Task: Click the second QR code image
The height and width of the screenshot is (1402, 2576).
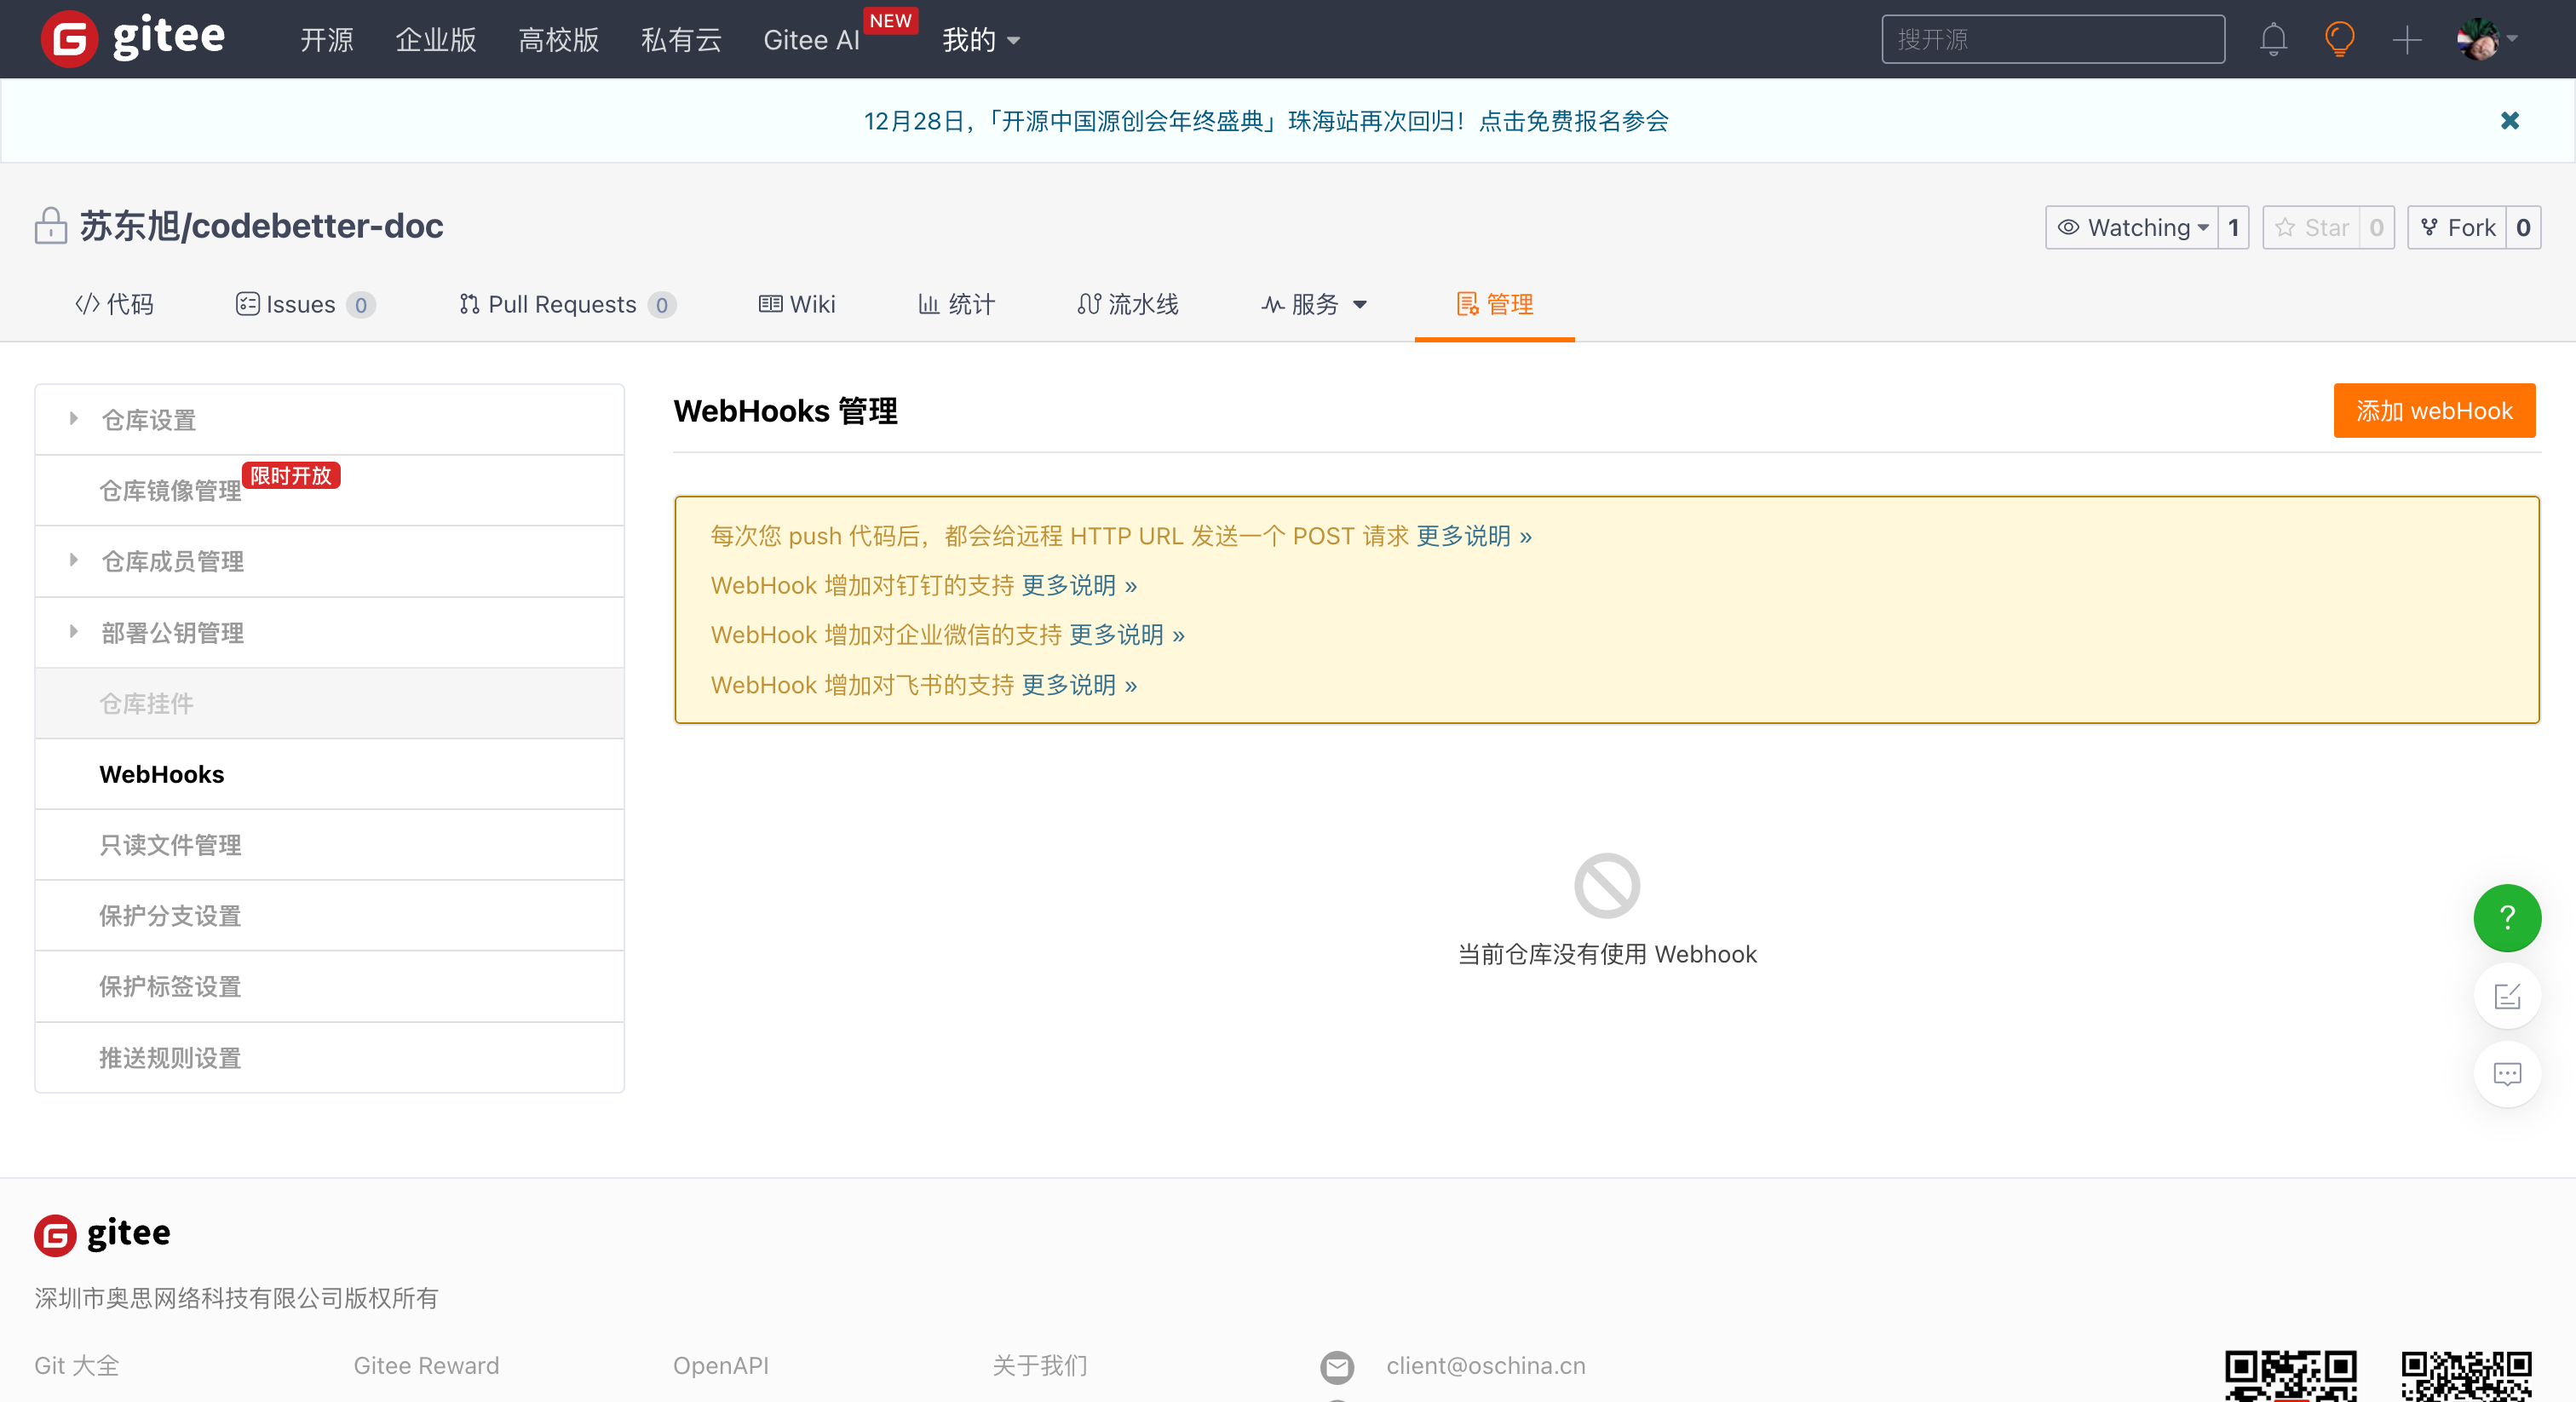Action: coord(2466,1376)
